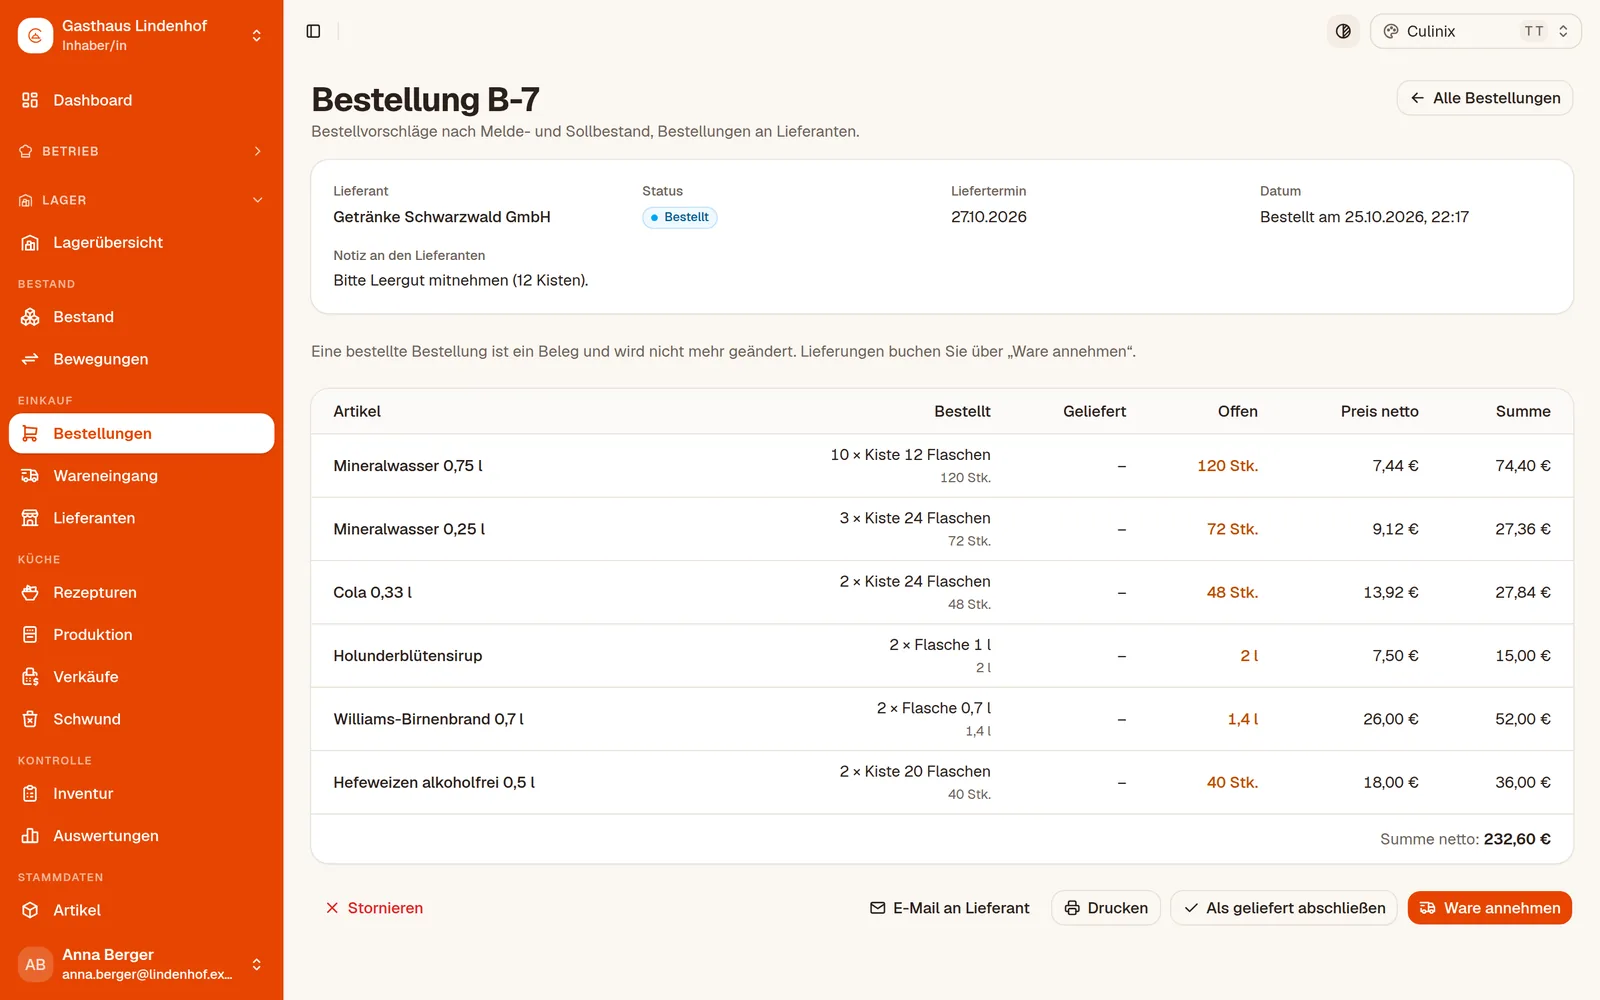The height and width of the screenshot is (1000, 1600).
Task: Click the Bestellungen cart icon
Action: (x=30, y=433)
